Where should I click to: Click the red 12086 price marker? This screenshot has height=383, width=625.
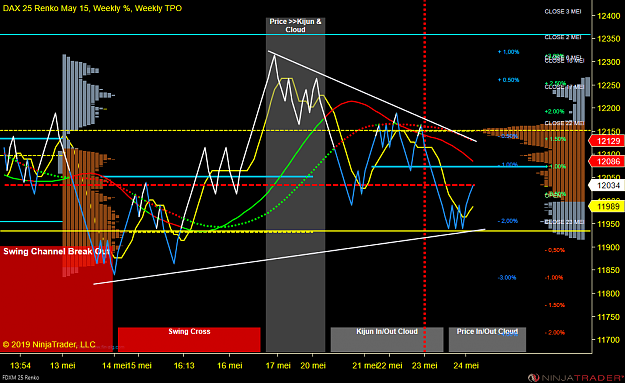click(x=607, y=161)
